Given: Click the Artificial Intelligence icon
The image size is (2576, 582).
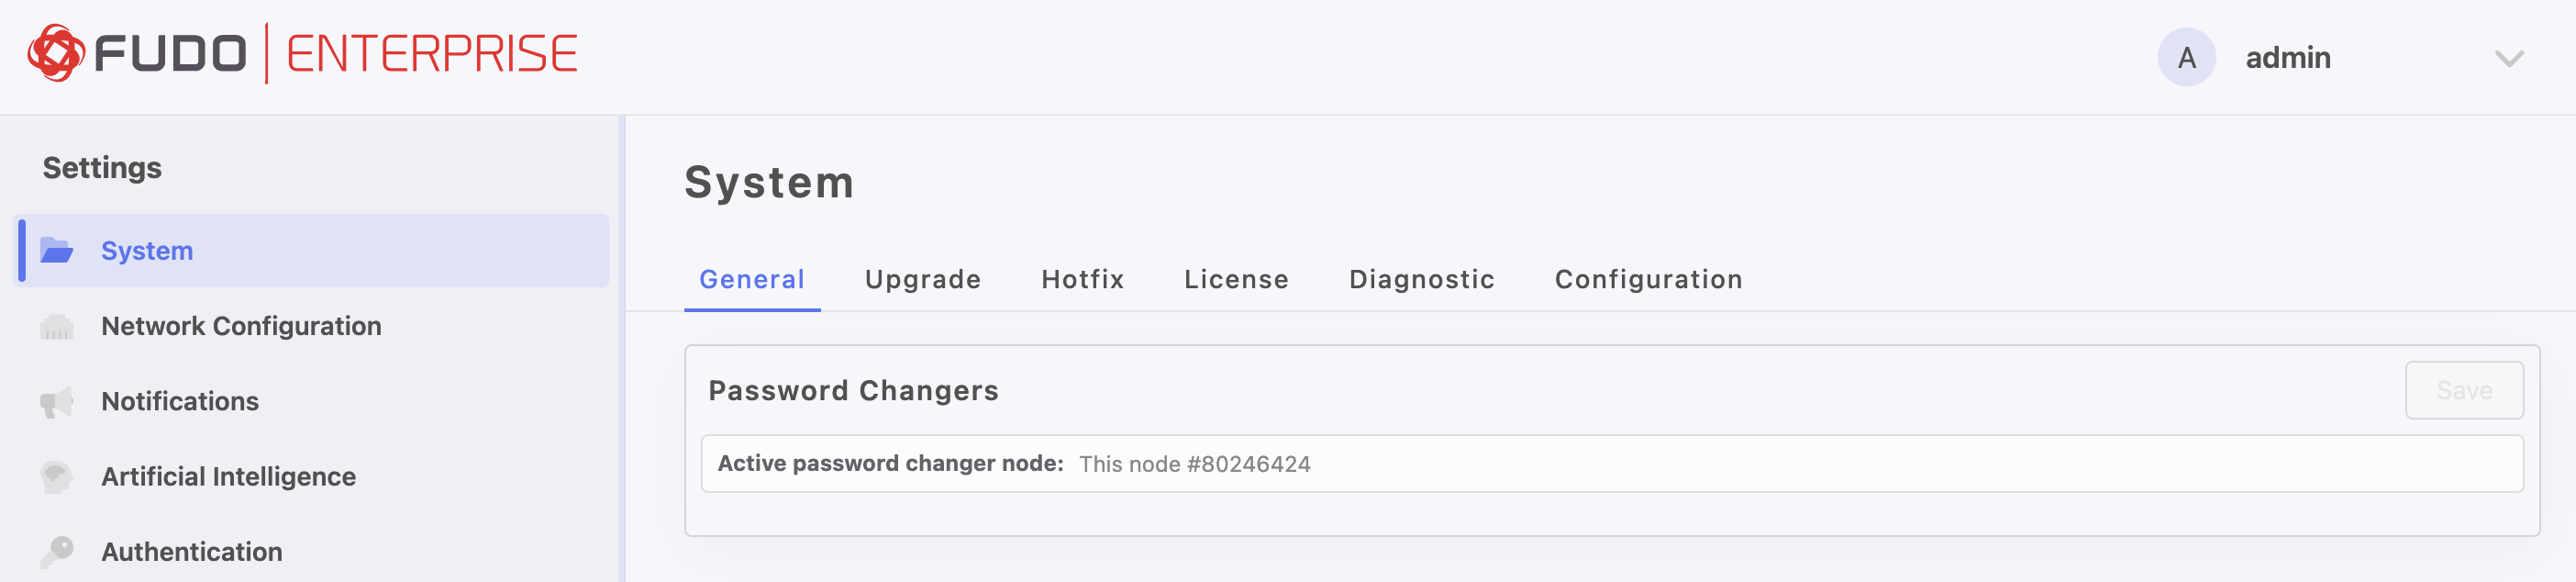Looking at the screenshot, I should click(x=57, y=476).
